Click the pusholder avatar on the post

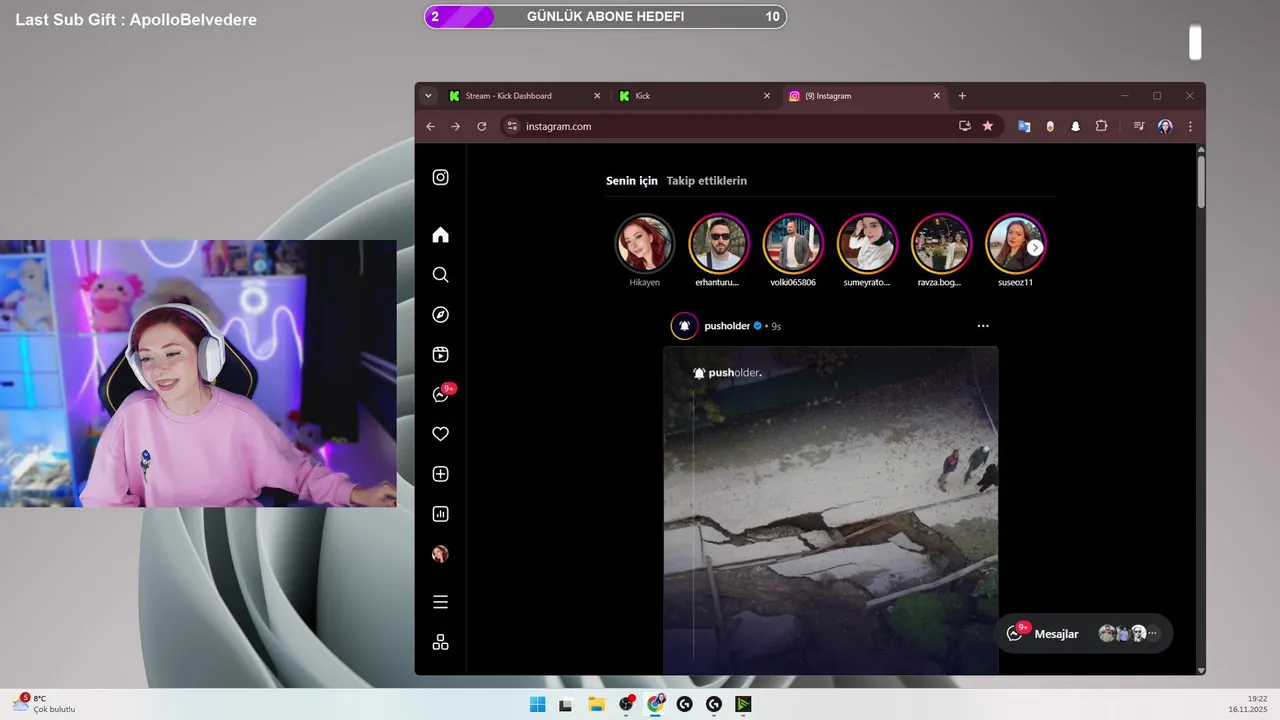[x=684, y=326]
